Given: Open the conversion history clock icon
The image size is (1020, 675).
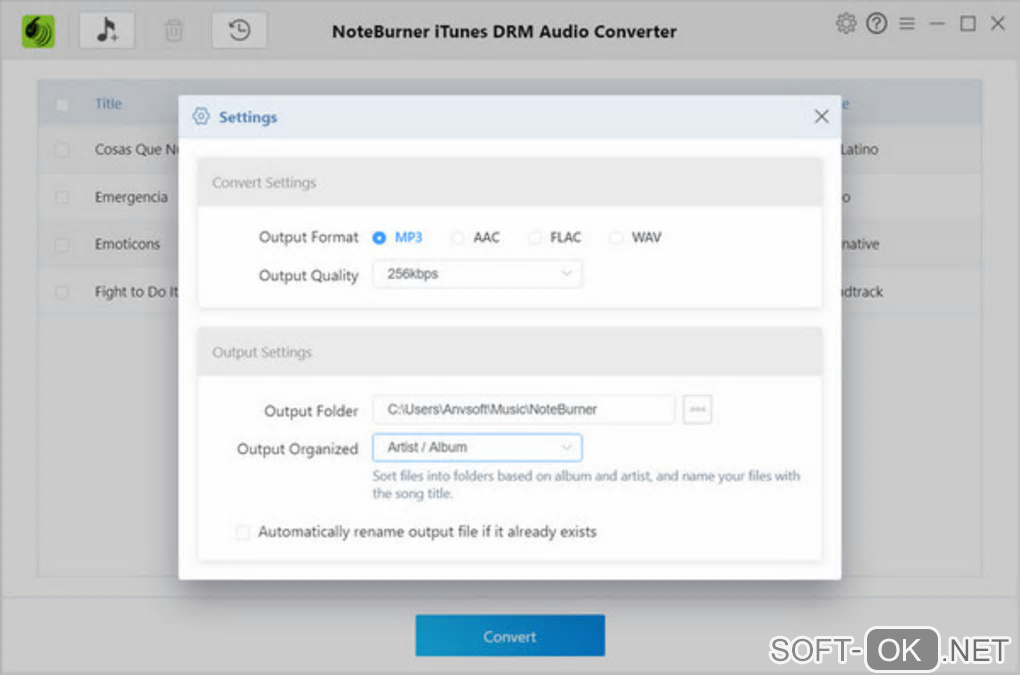Looking at the screenshot, I should coord(239,30).
